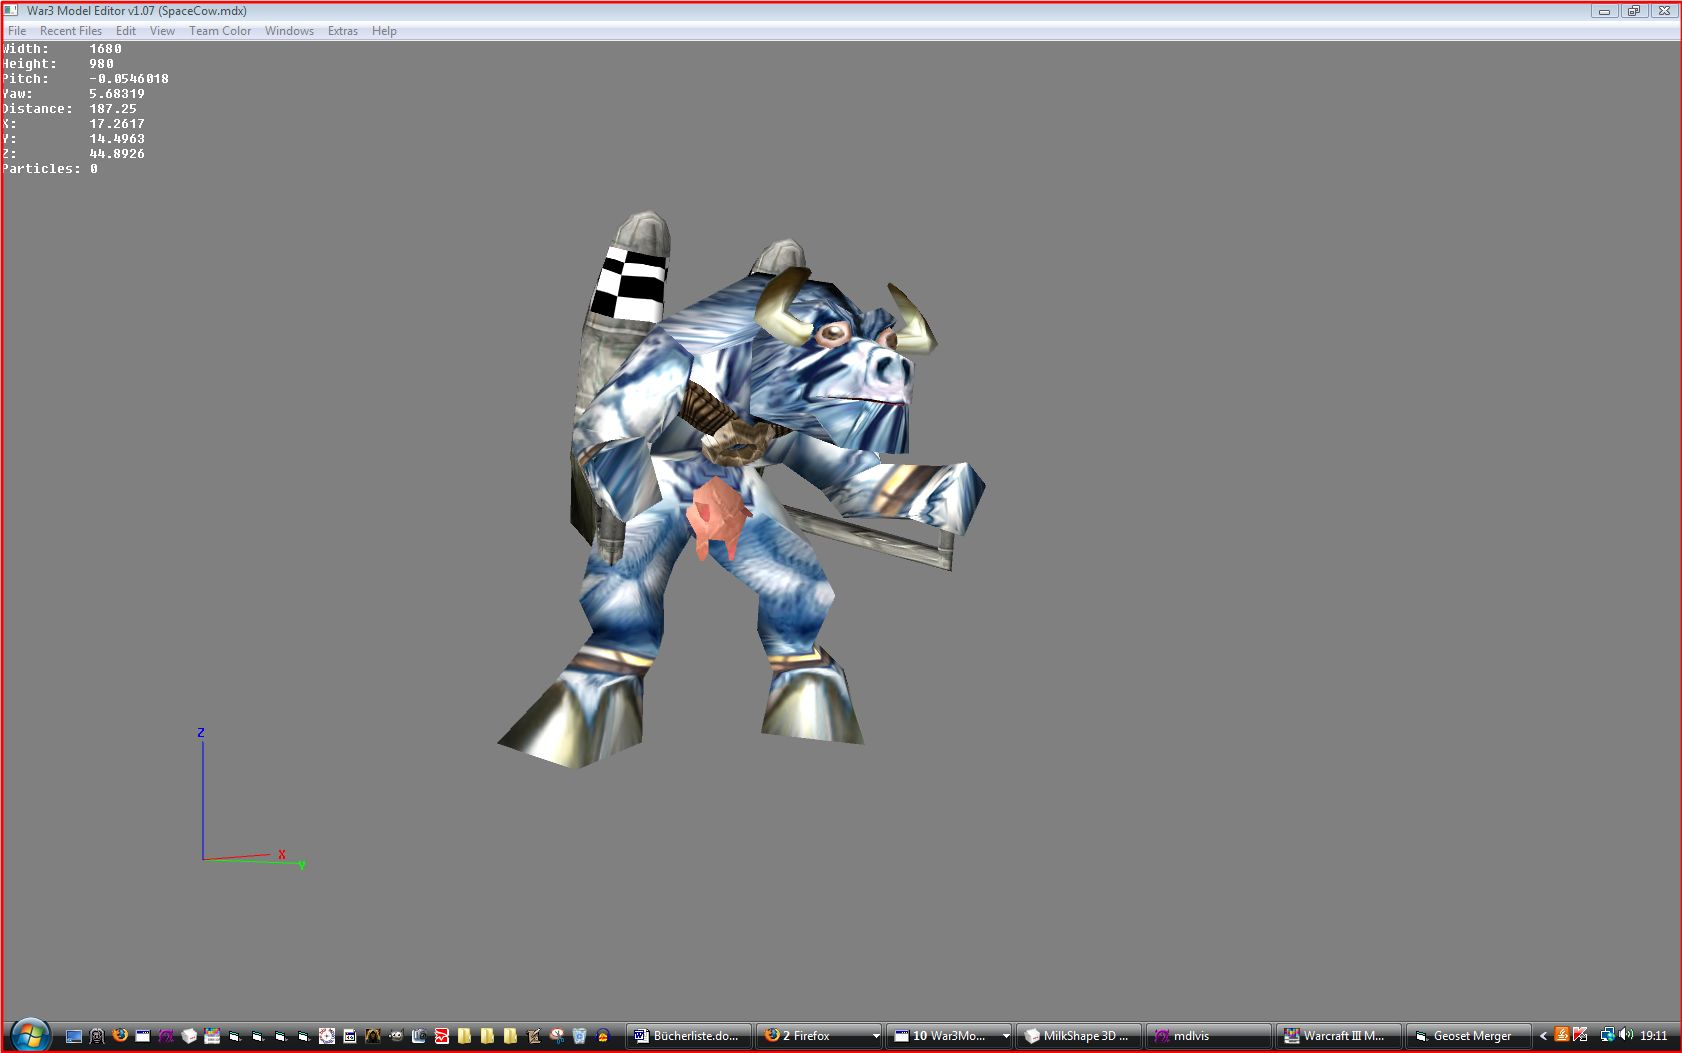Open the dark hooded portrait quick launch icon
This screenshot has width=1682, height=1053.
tap(372, 1036)
